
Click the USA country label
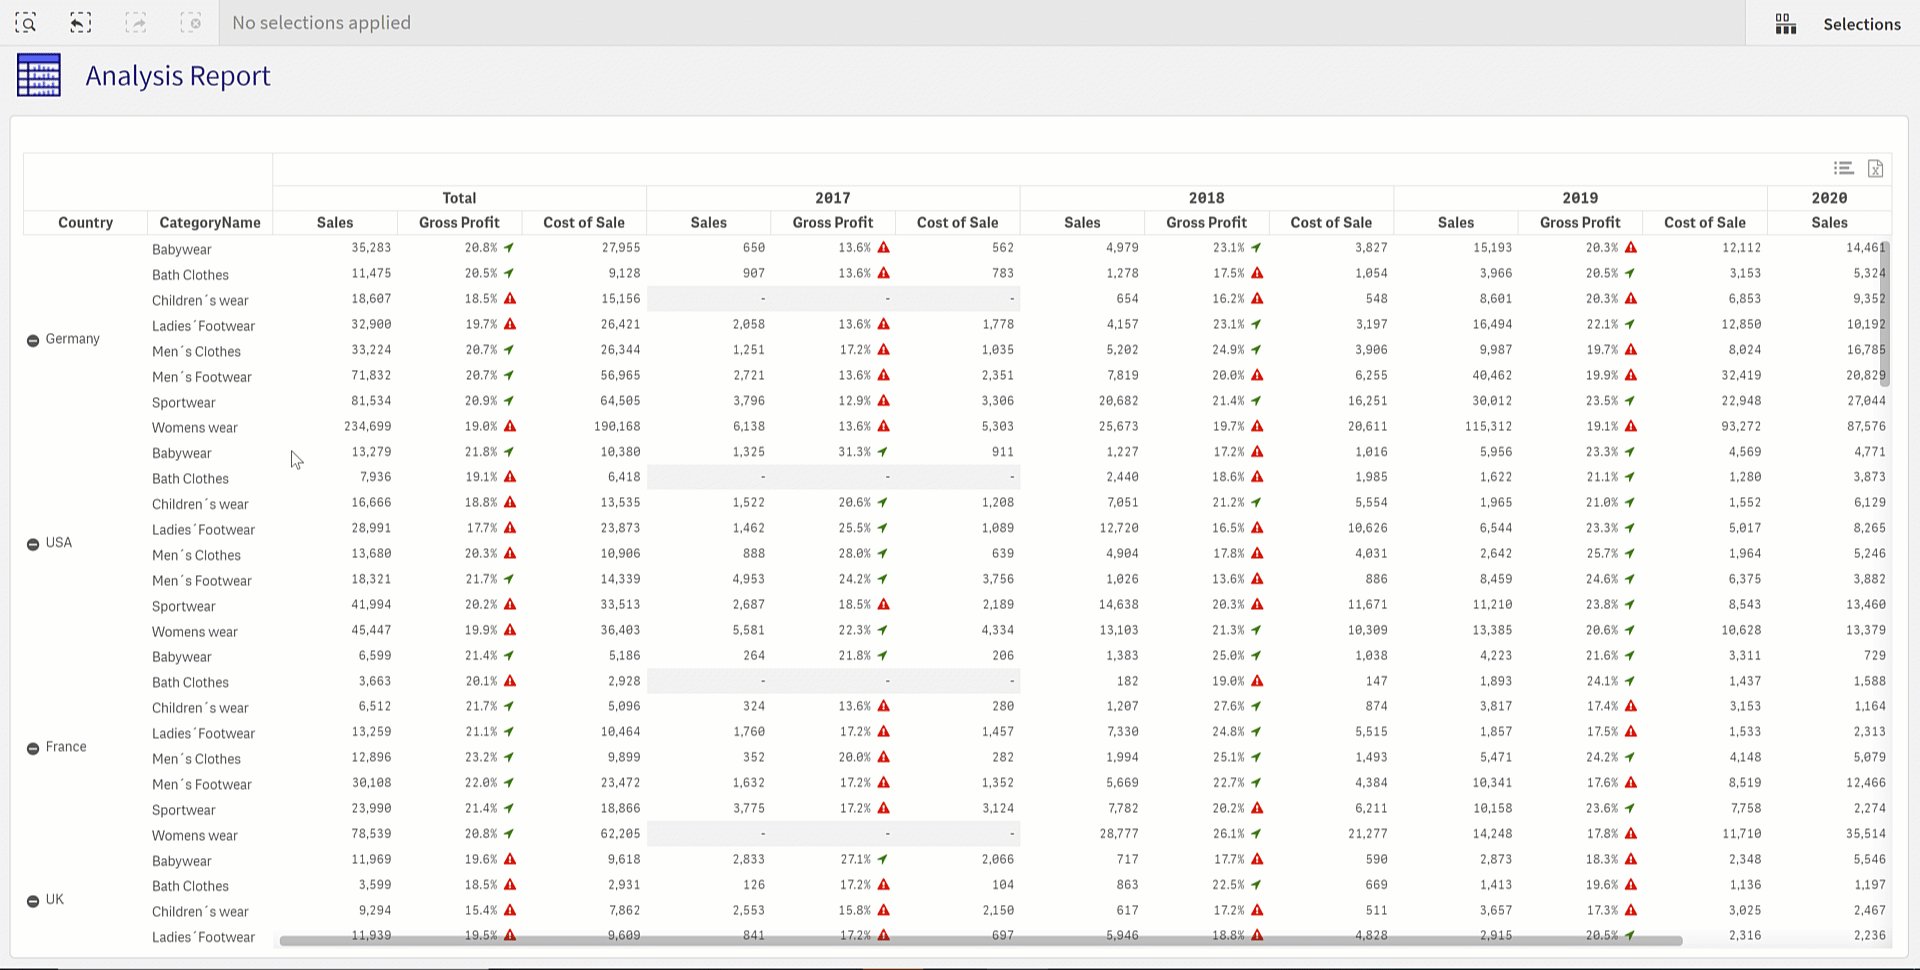pos(59,543)
